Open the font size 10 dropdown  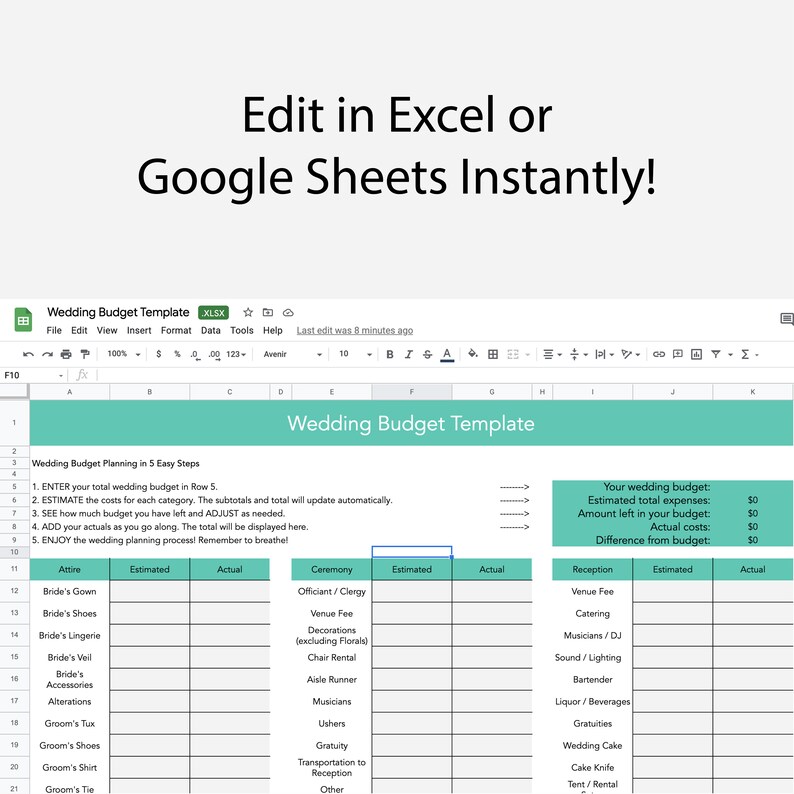(355, 354)
